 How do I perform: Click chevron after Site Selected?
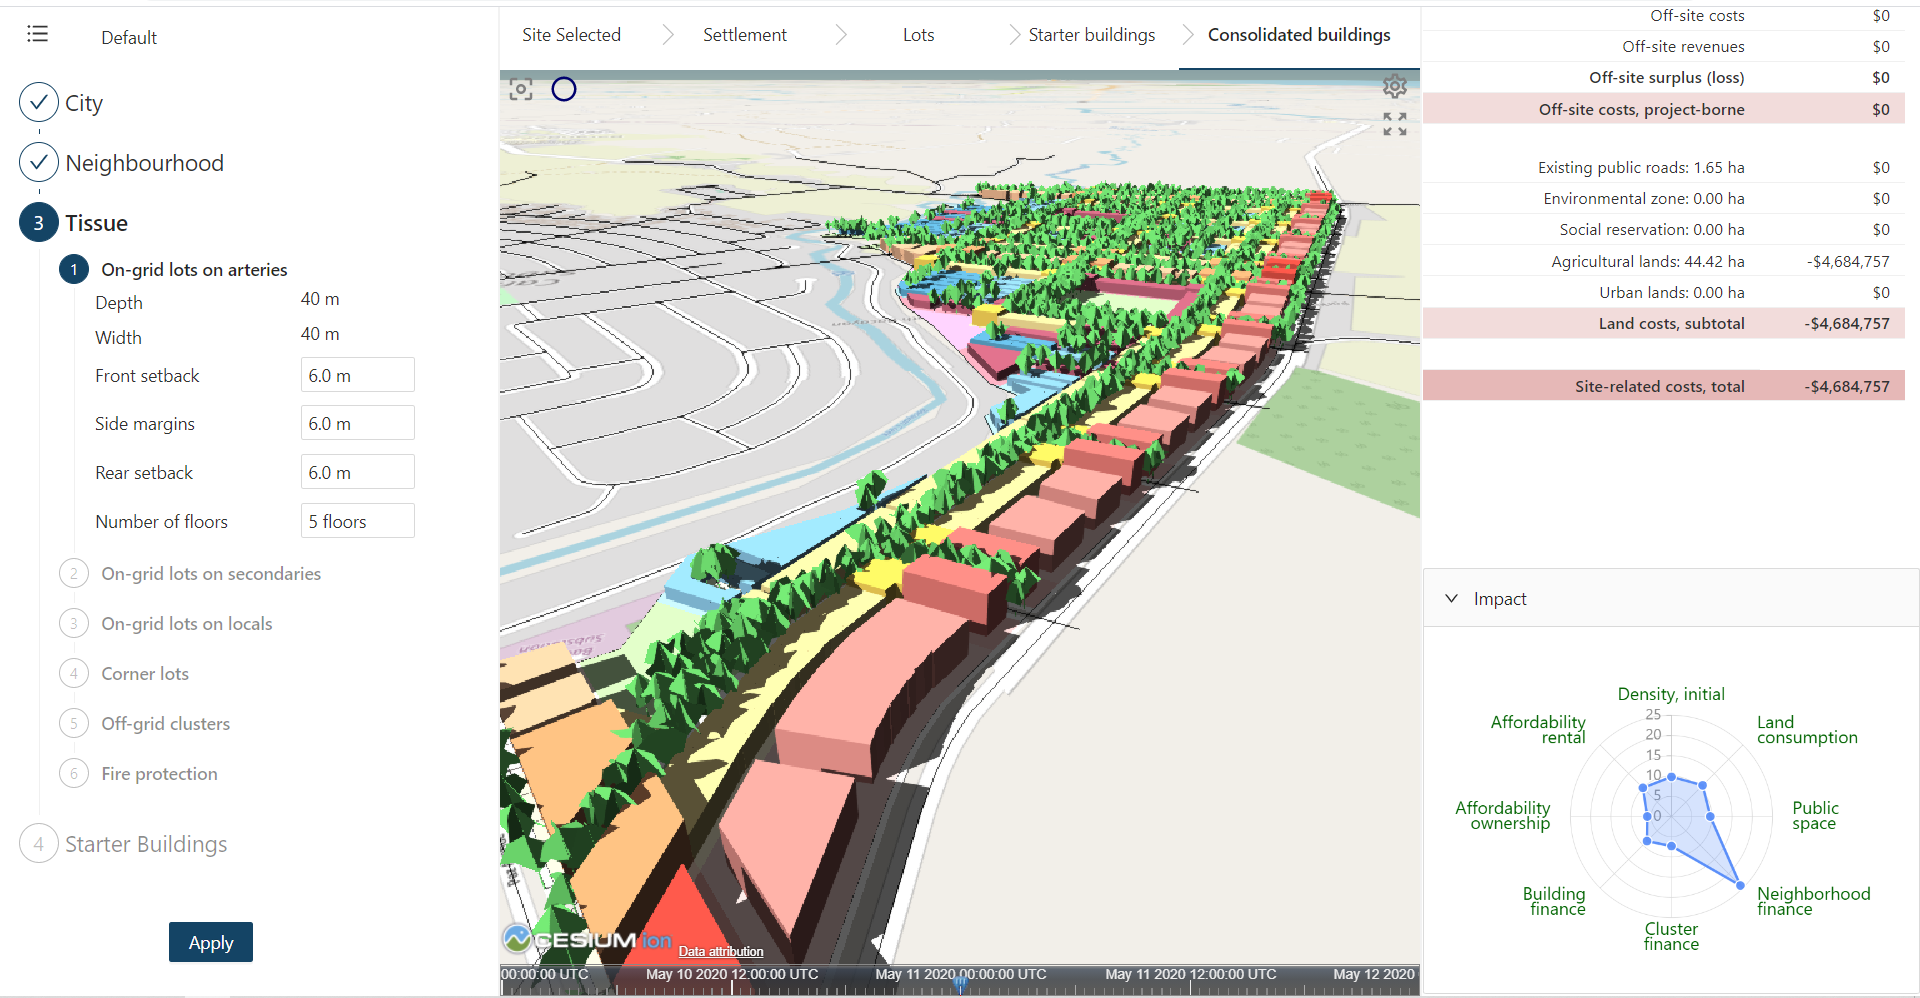[668, 35]
